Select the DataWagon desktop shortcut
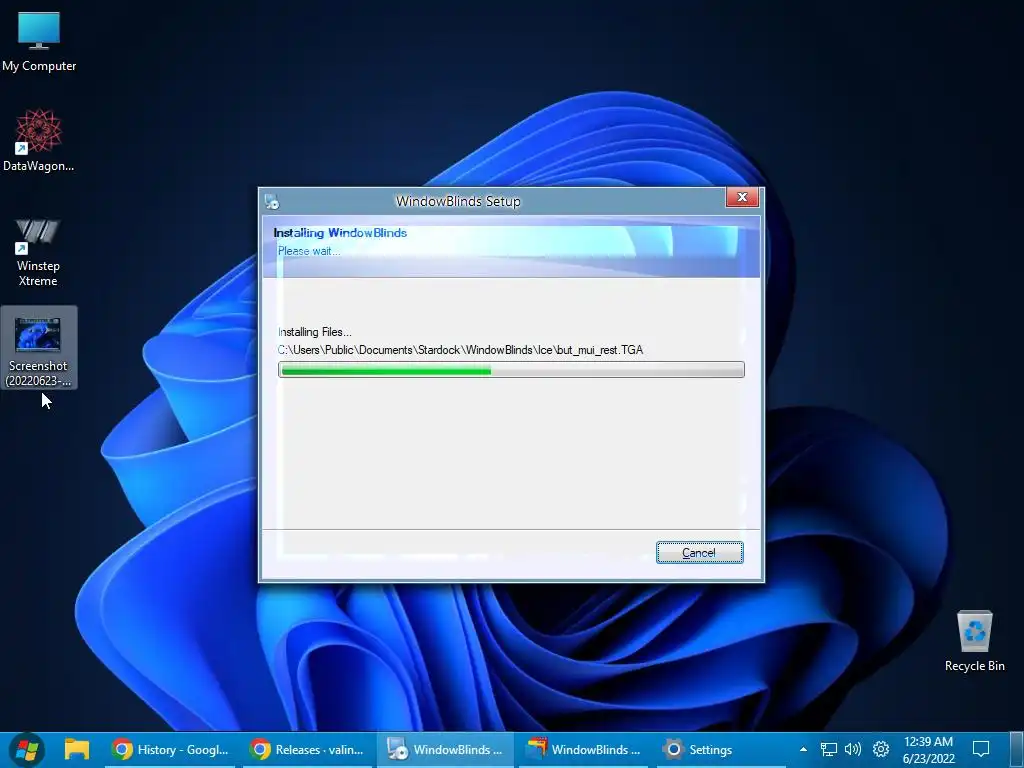 pyautogui.click(x=39, y=142)
